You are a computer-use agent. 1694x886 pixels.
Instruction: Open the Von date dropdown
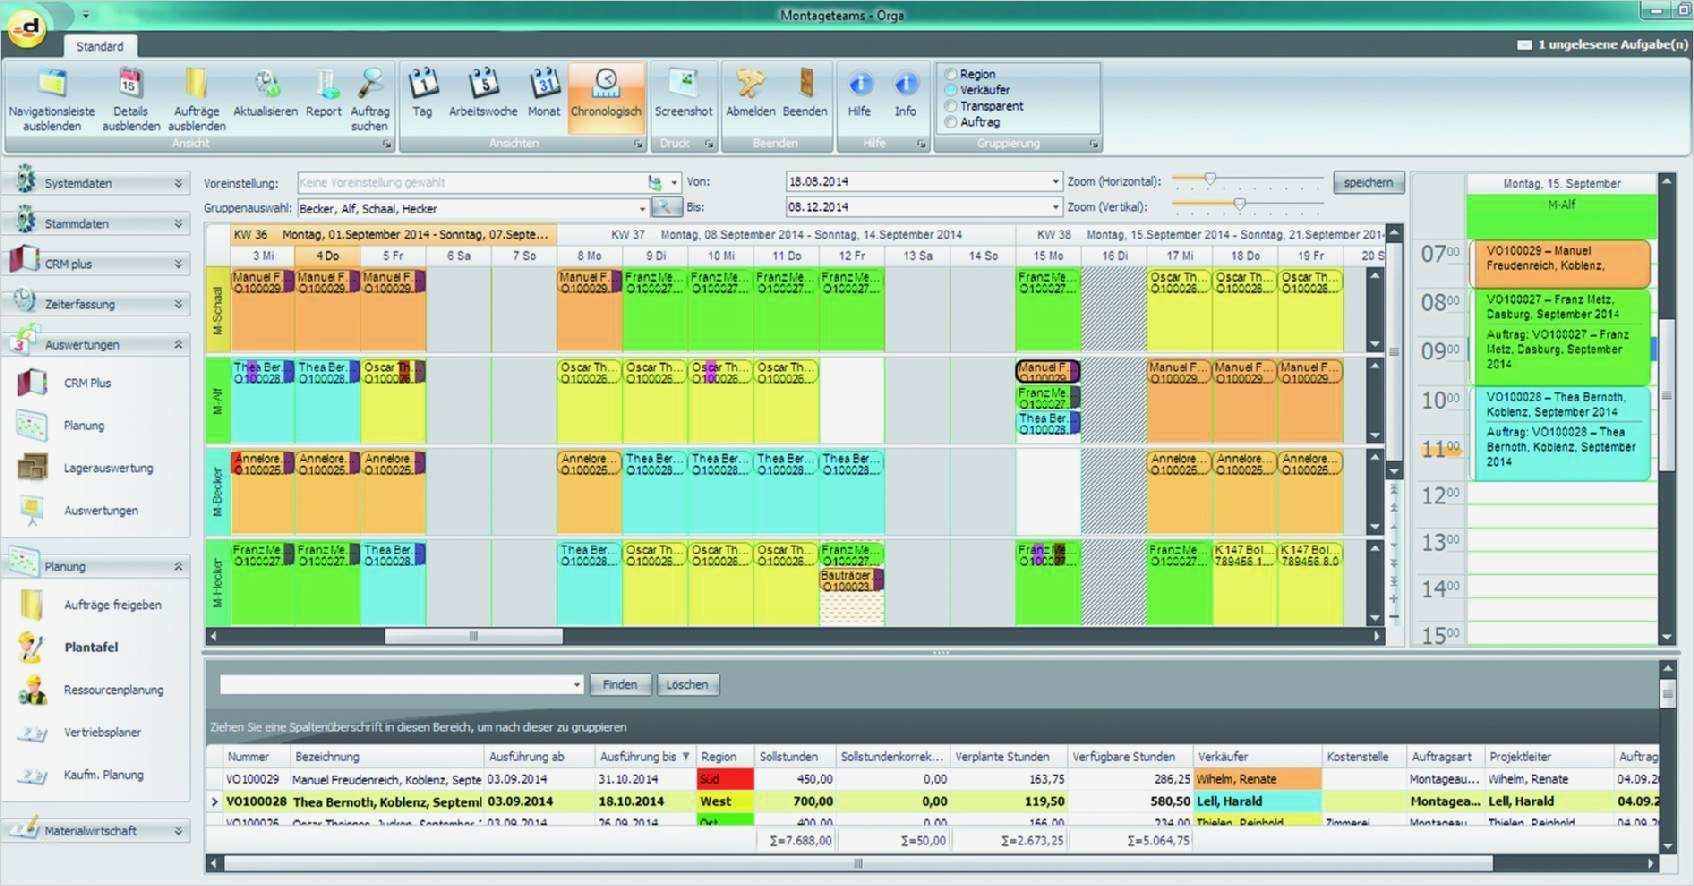click(1055, 182)
